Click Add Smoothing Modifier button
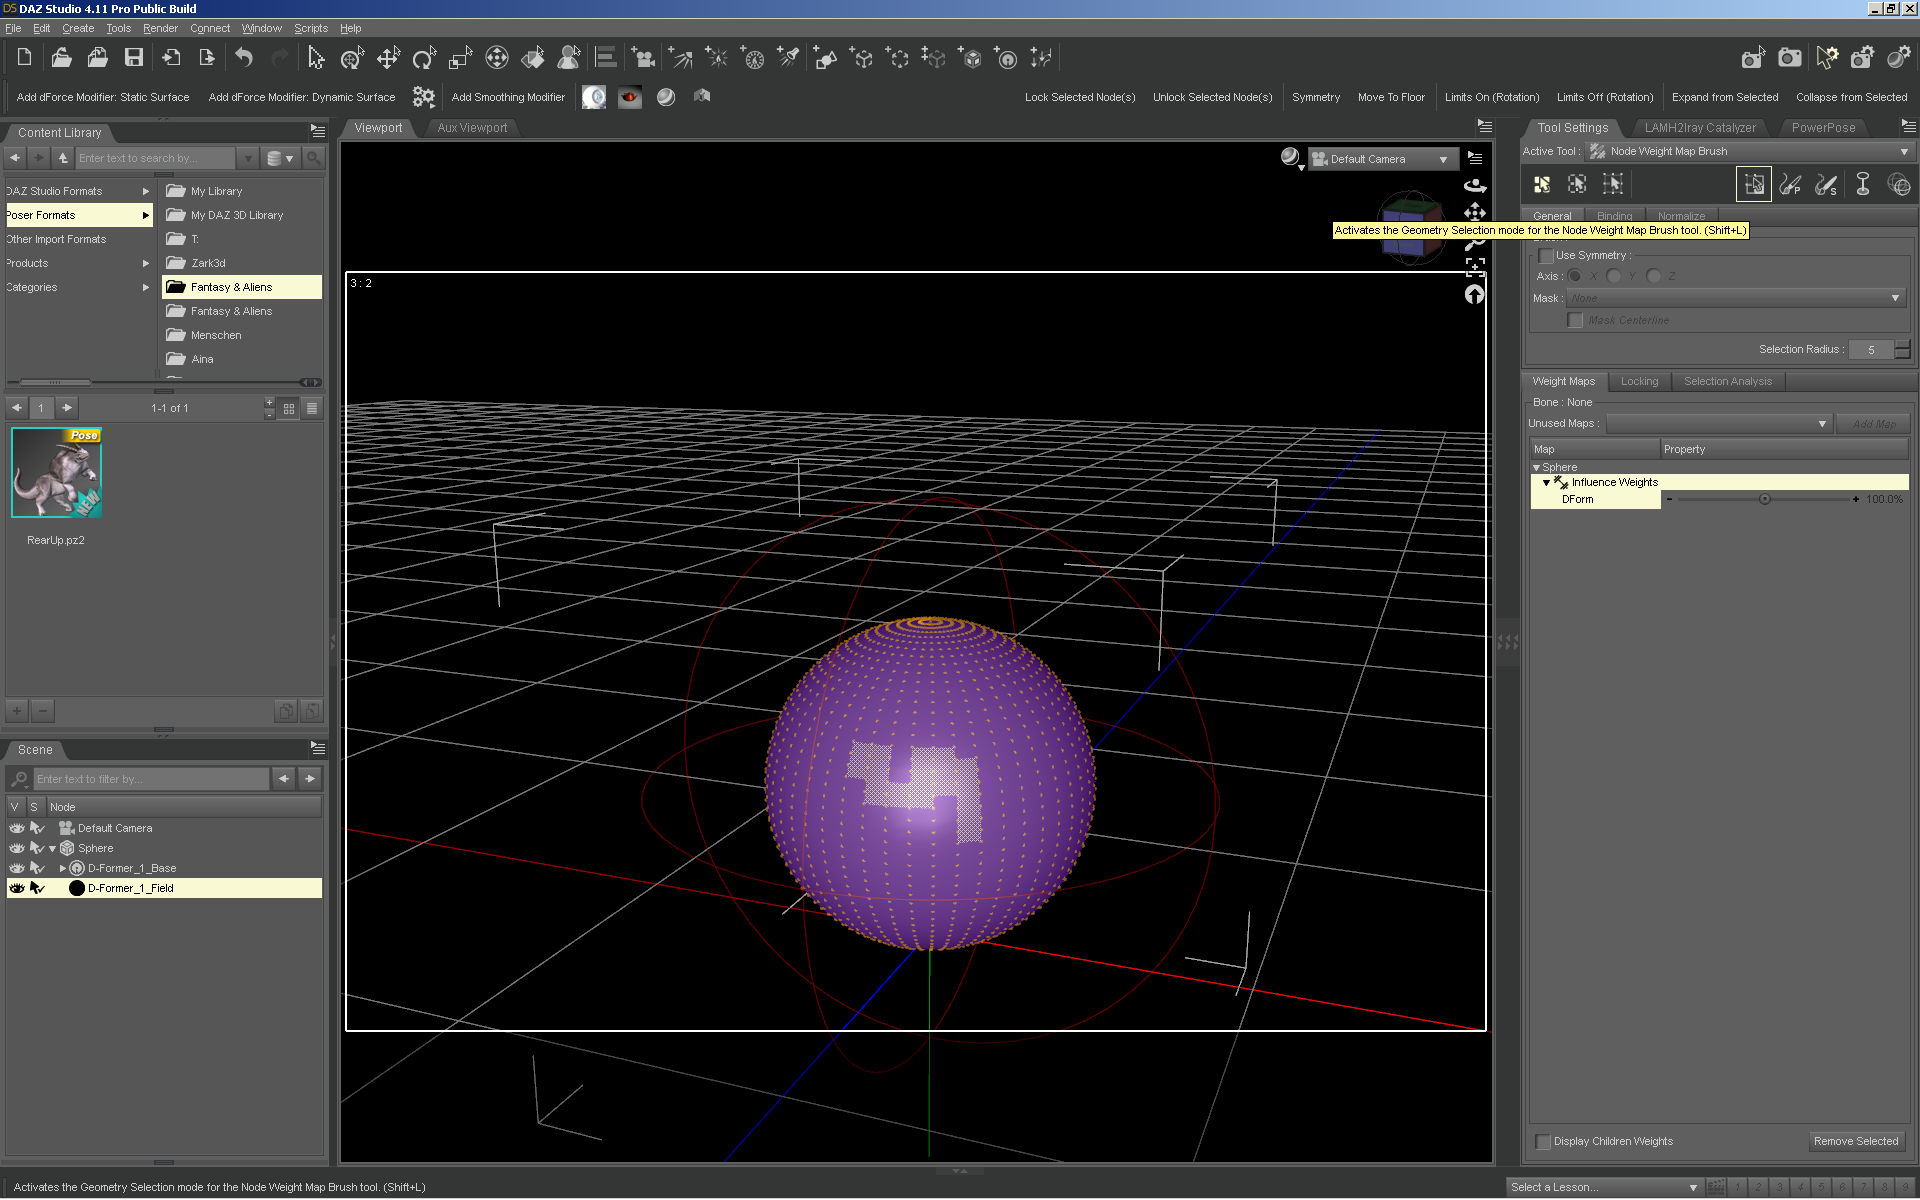This screenshot has height=1200, width=1920. (508, 97)
